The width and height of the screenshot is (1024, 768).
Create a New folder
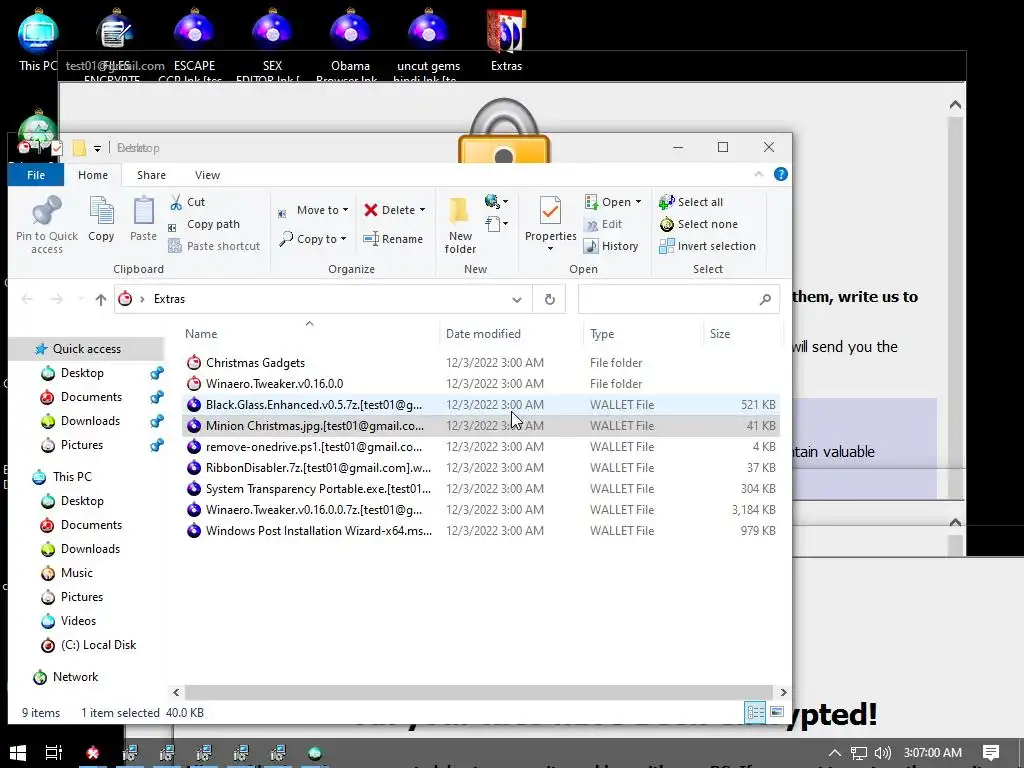460,225
